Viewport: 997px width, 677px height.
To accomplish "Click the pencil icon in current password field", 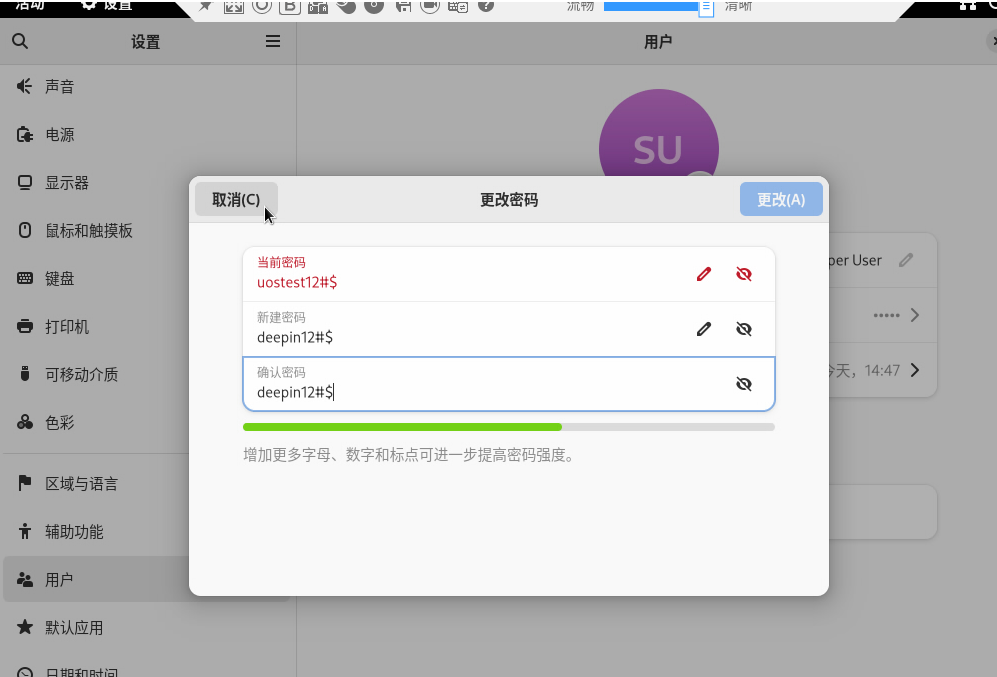I will point(704,274).
